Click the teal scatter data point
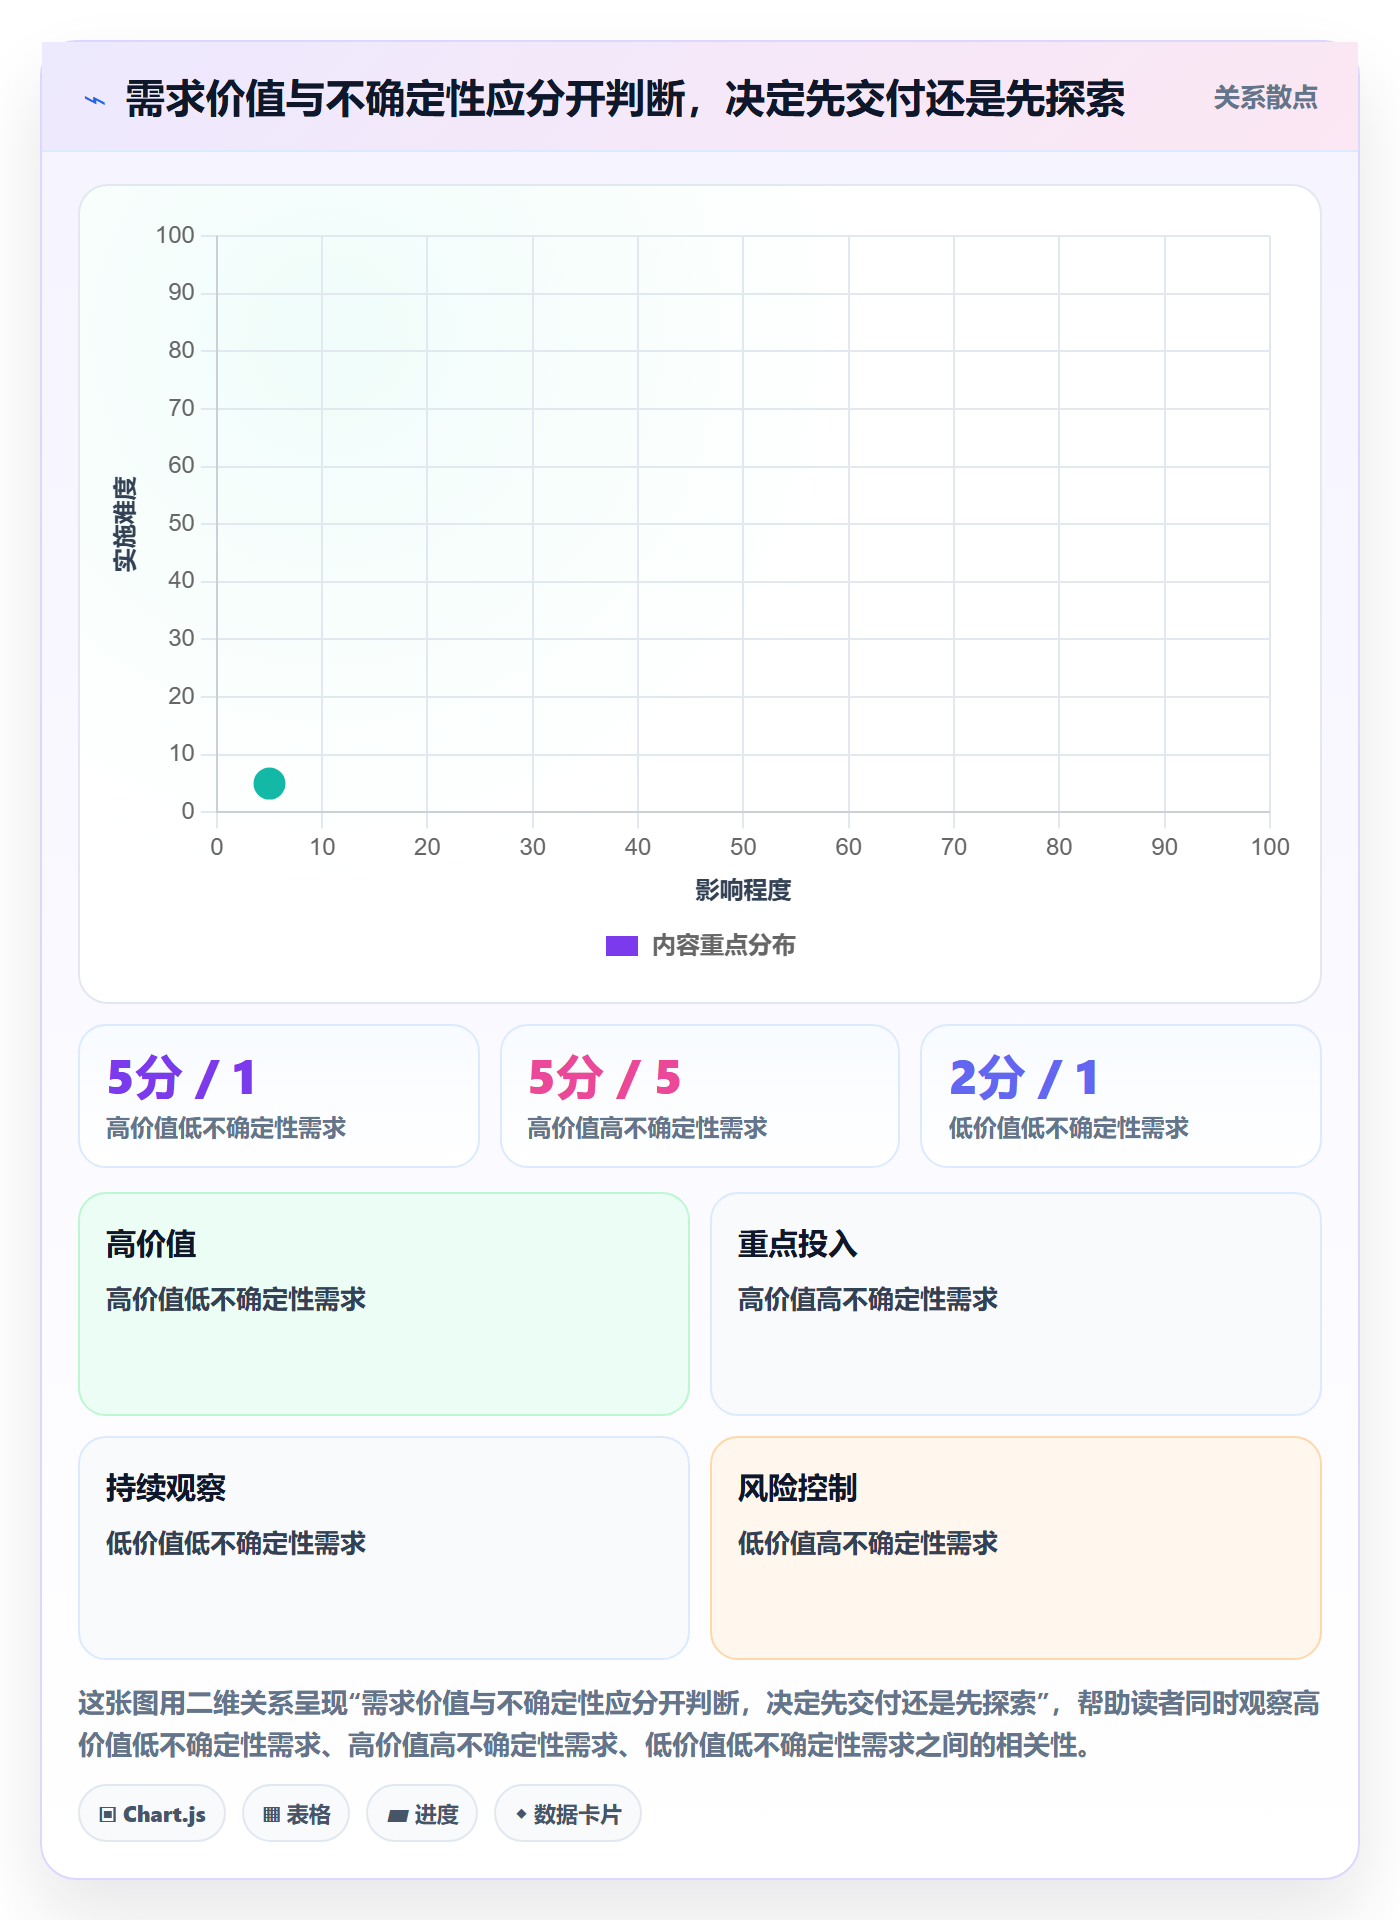This screenshot has width=1400, height=1920. click(269, 783)
